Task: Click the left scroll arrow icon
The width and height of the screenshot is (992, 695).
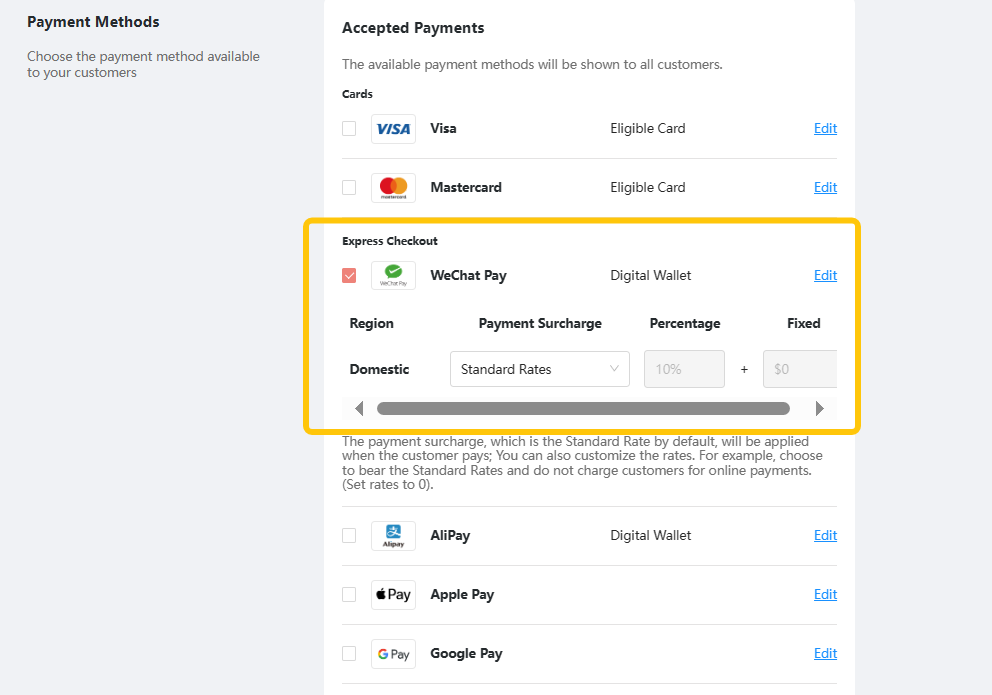Action: [x=359, y=409]
